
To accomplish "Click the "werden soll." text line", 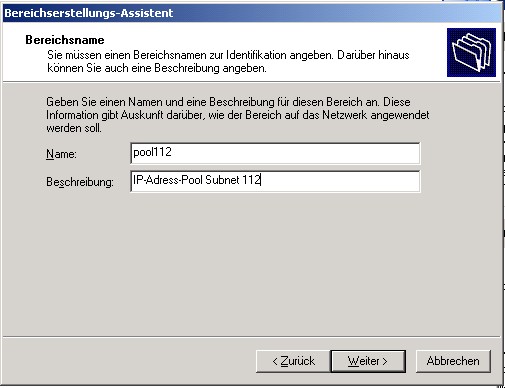I will click(74, 128).
